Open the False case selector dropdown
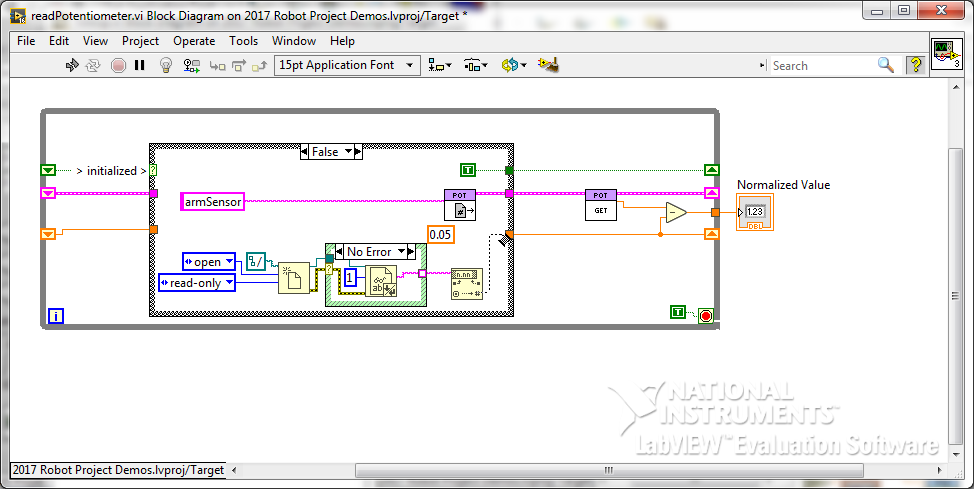 [x=331, y=152]
